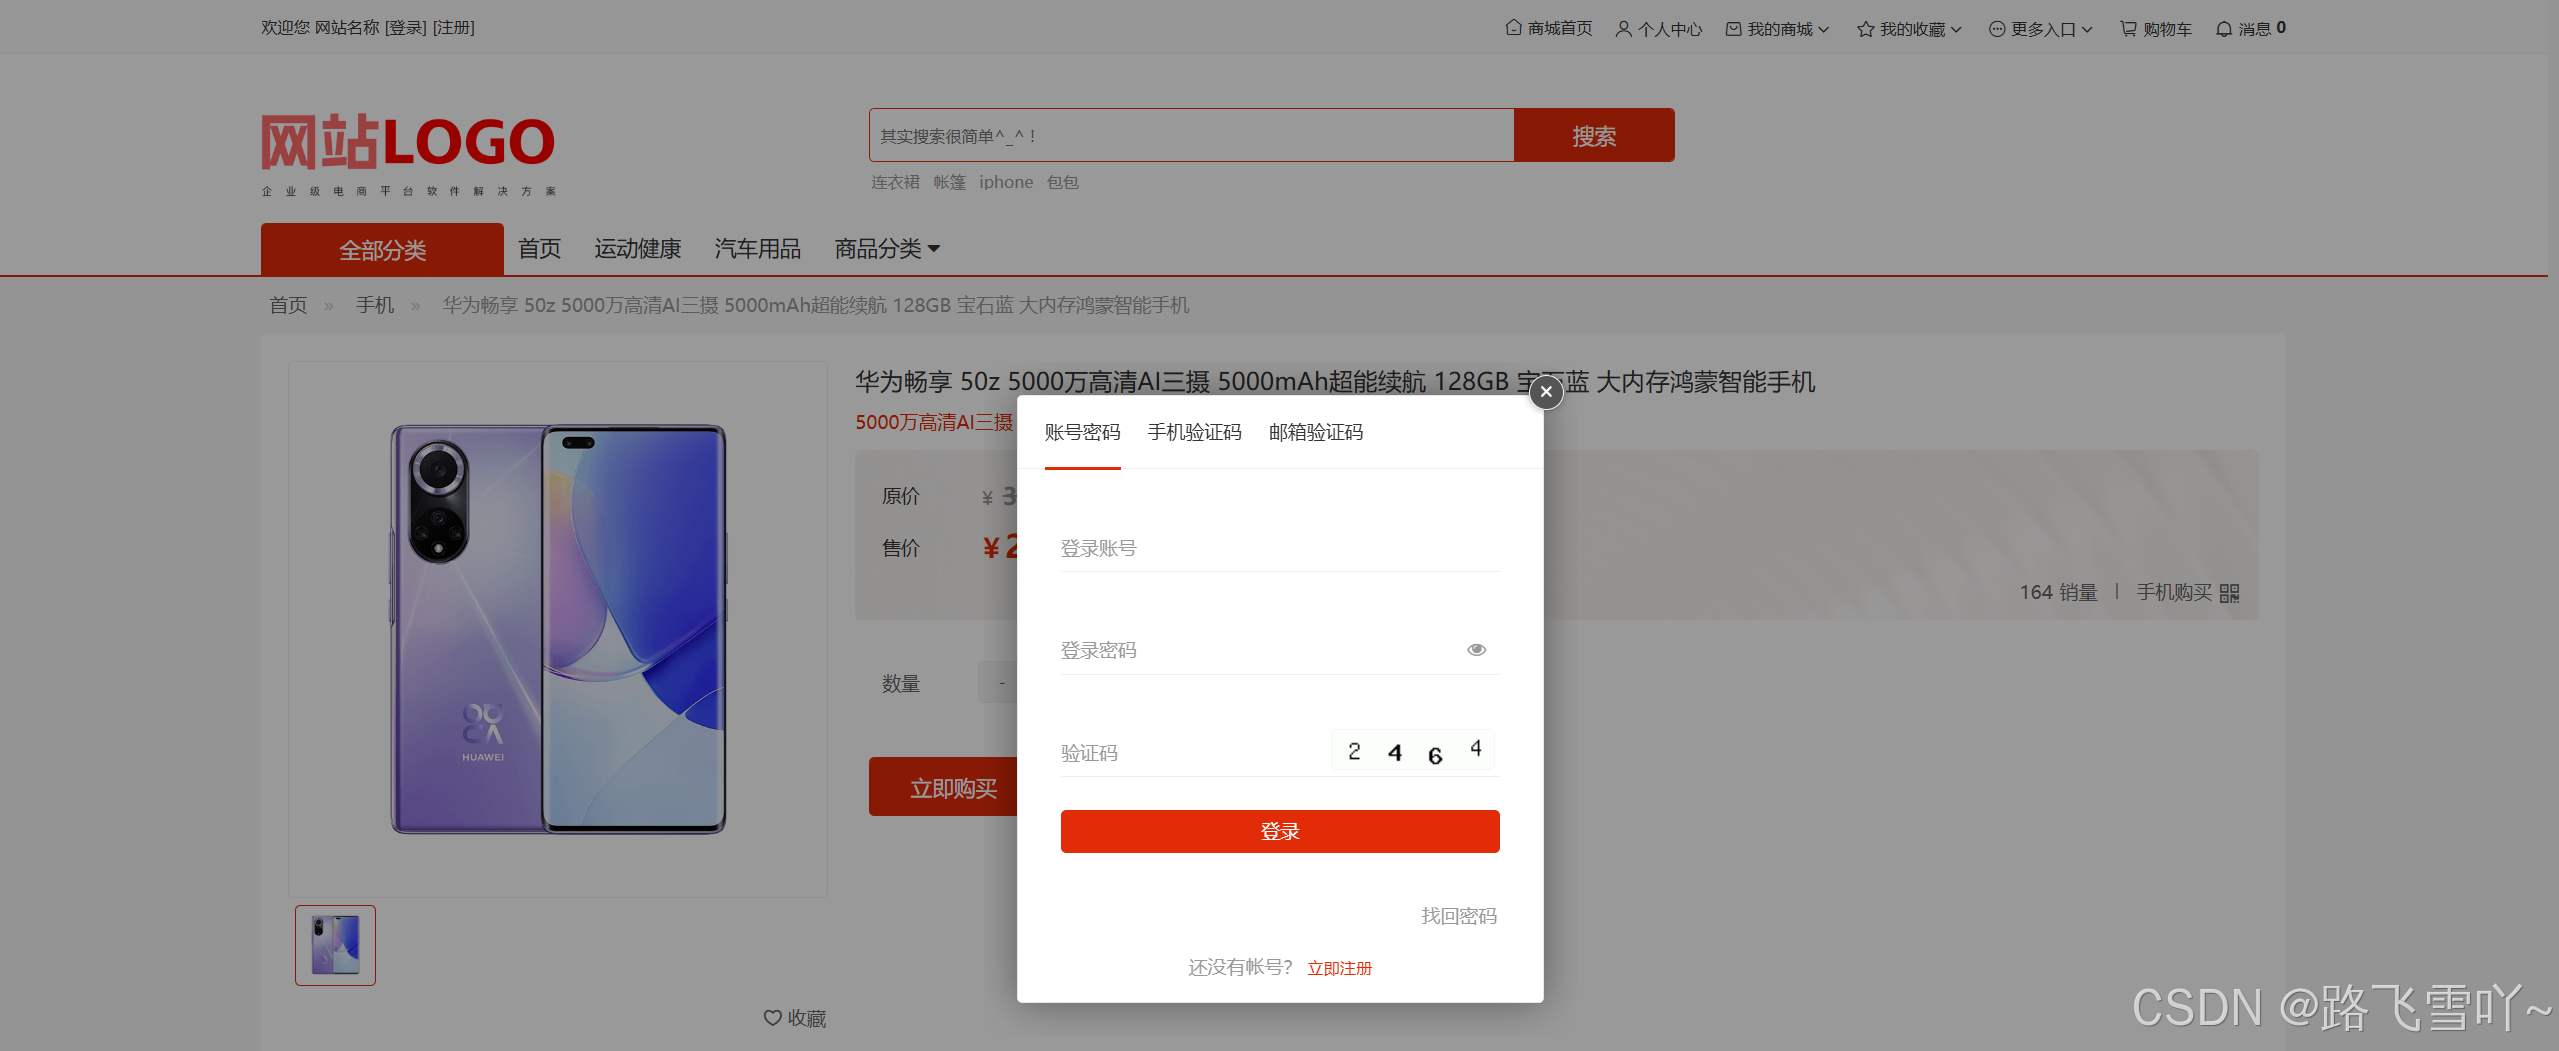Show the 手机购买 QR code icon
The image size is (2559, 1051).
point(2229,593)
